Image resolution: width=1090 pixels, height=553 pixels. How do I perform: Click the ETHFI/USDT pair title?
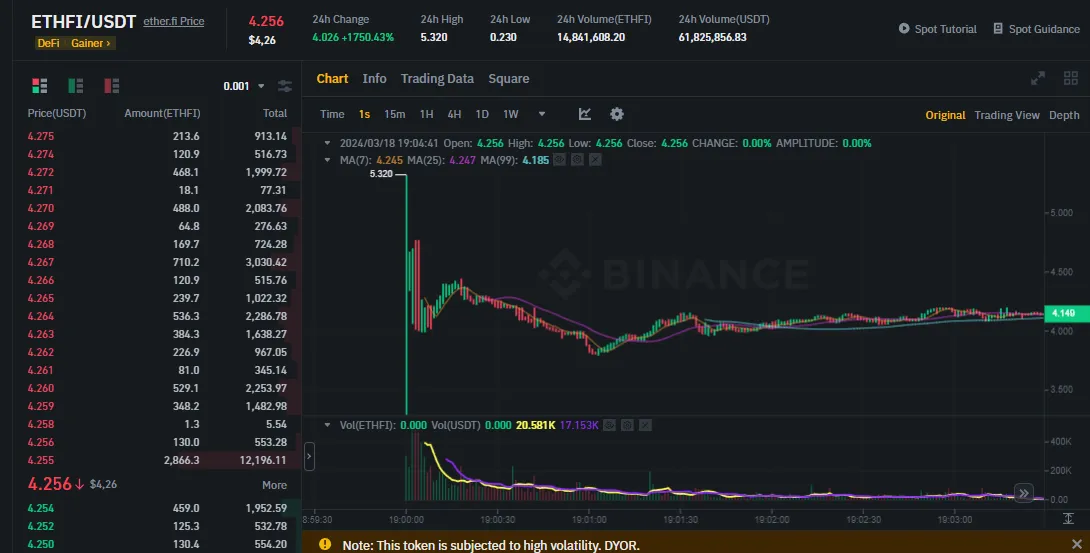pyautogui.click(x=83, y=22)
